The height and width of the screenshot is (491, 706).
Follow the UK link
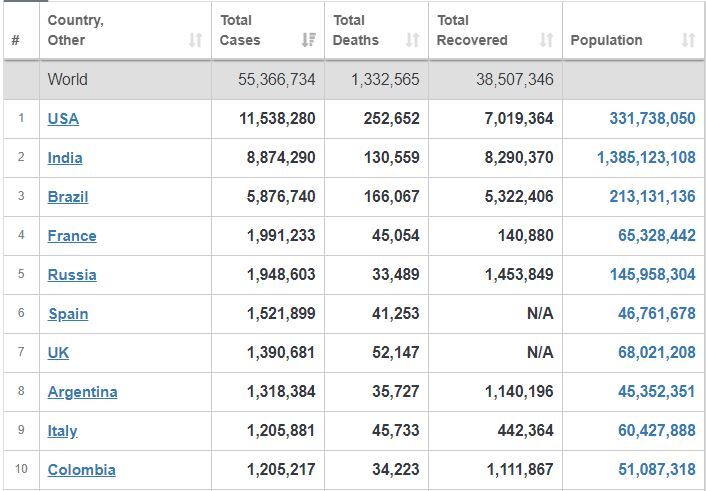pos(58,353)
